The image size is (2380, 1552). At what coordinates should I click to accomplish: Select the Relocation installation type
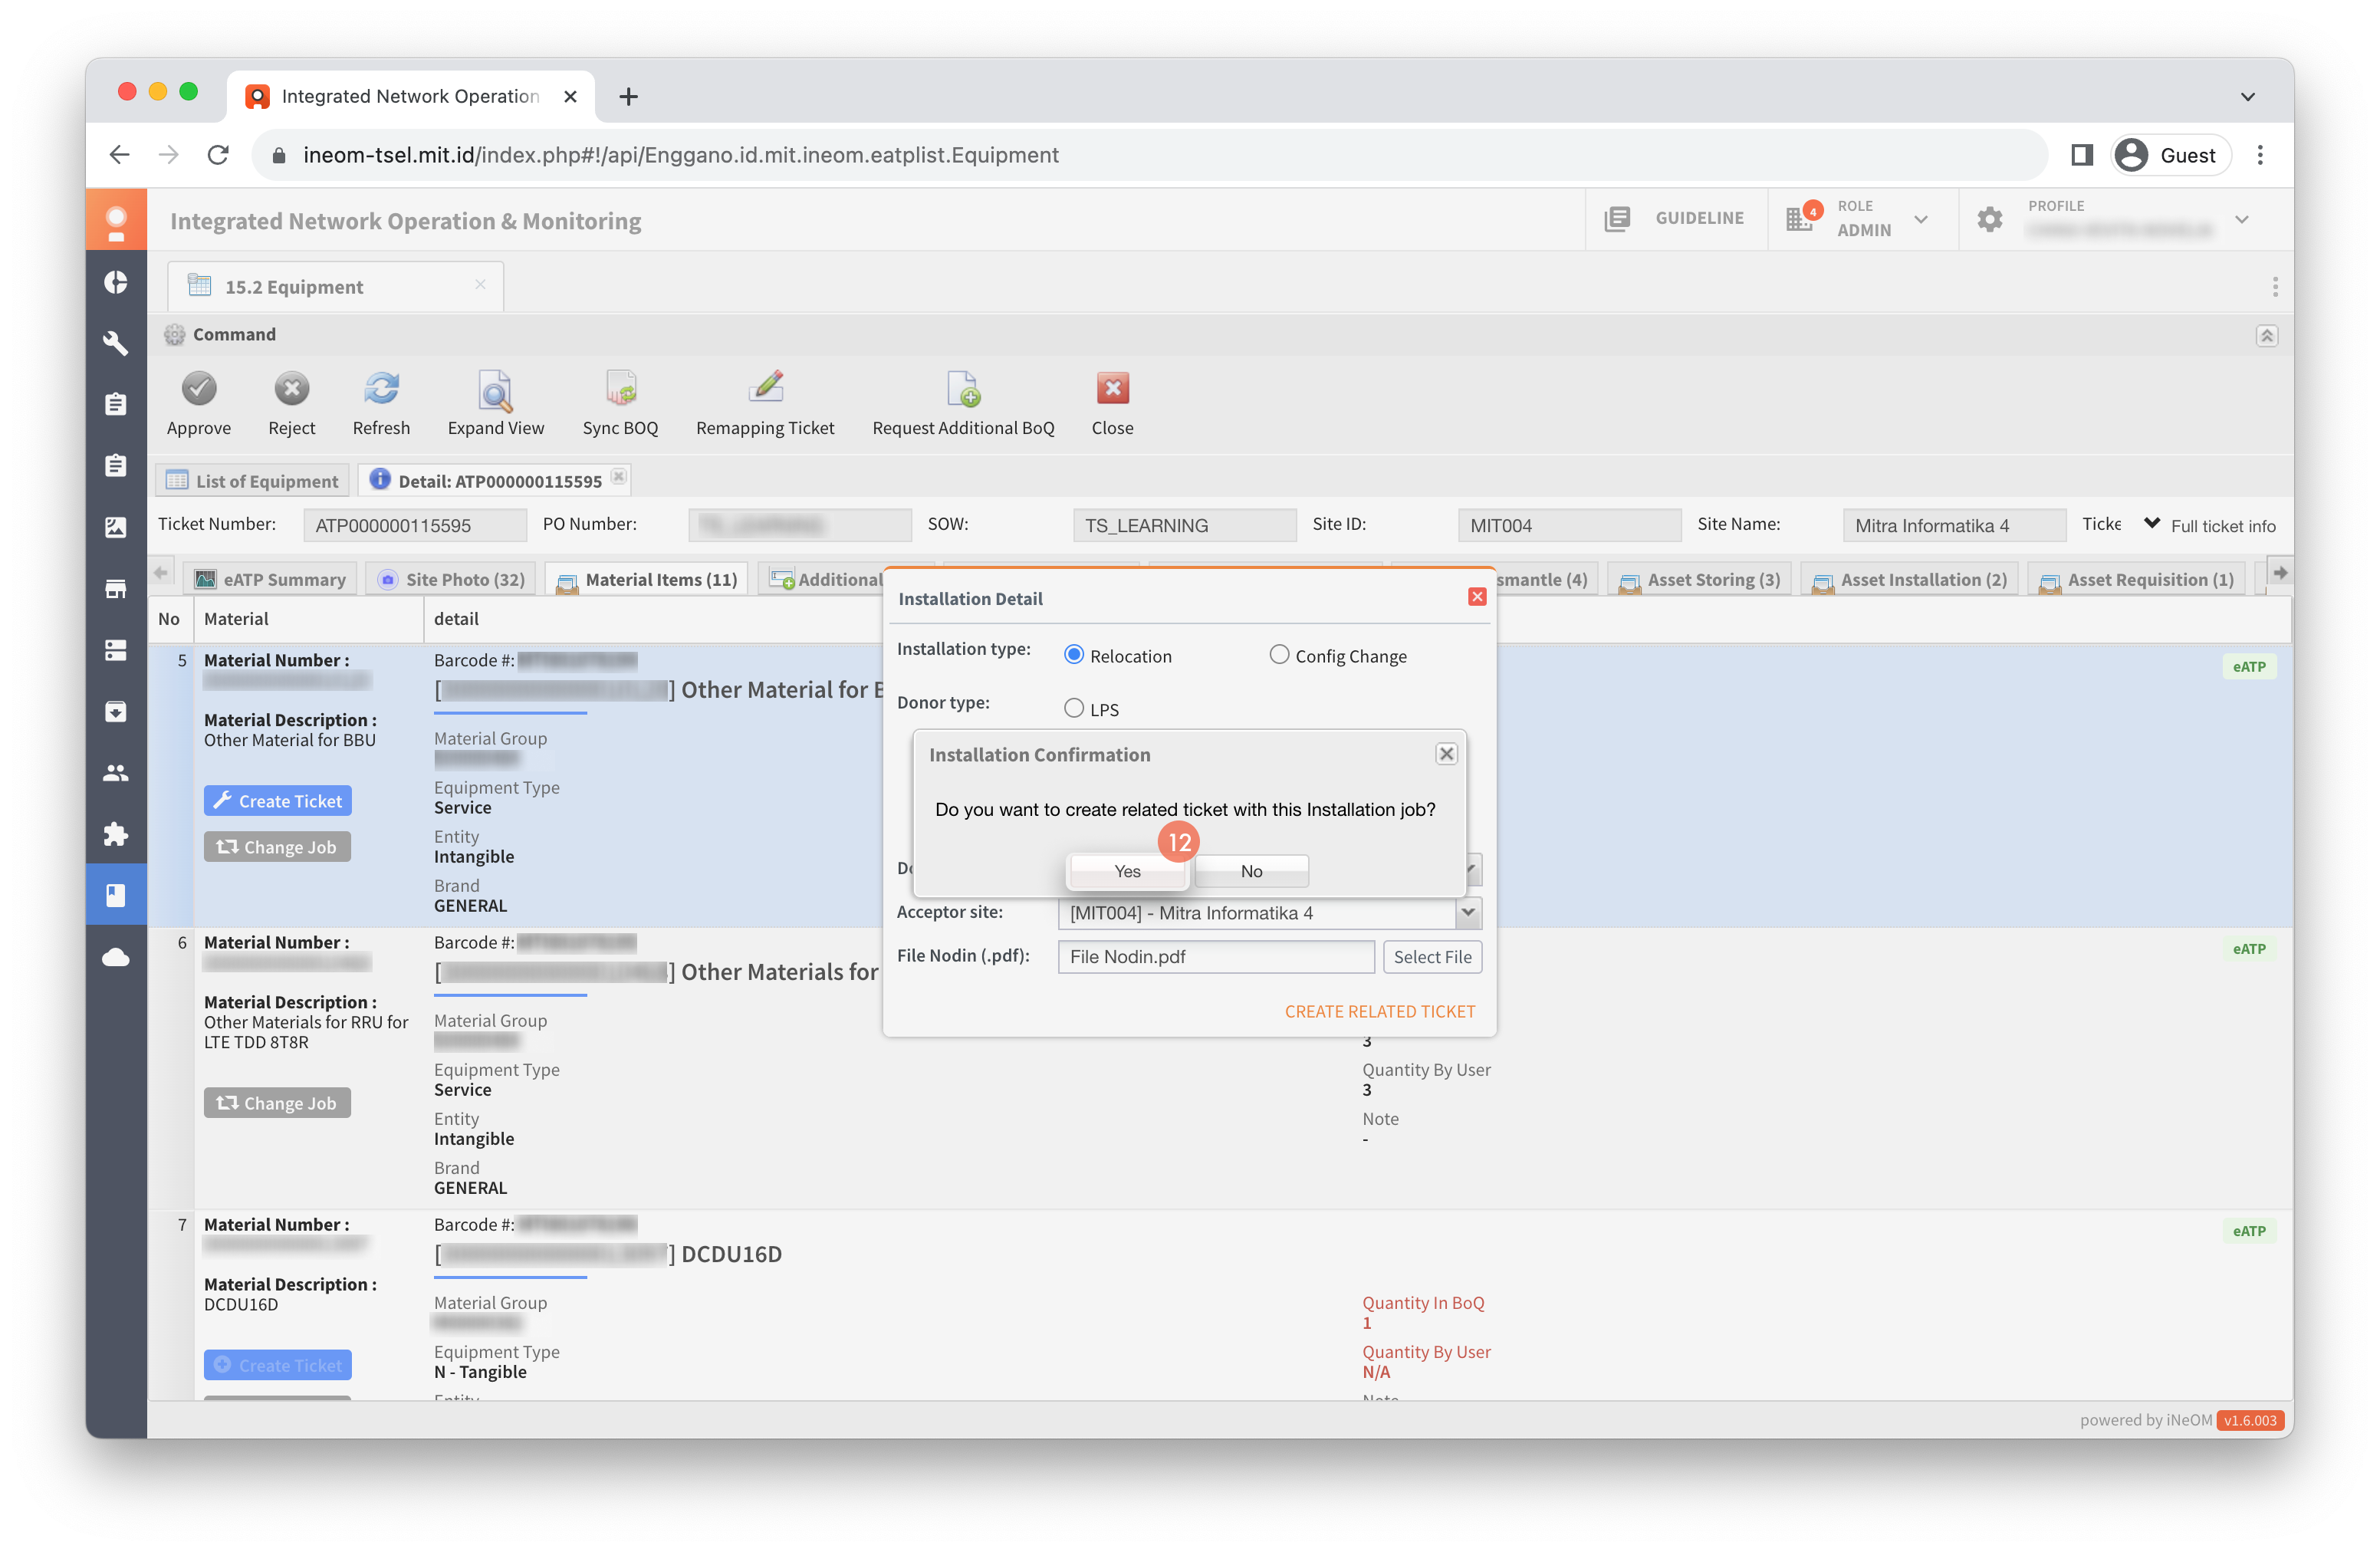tap(1073, 655)
